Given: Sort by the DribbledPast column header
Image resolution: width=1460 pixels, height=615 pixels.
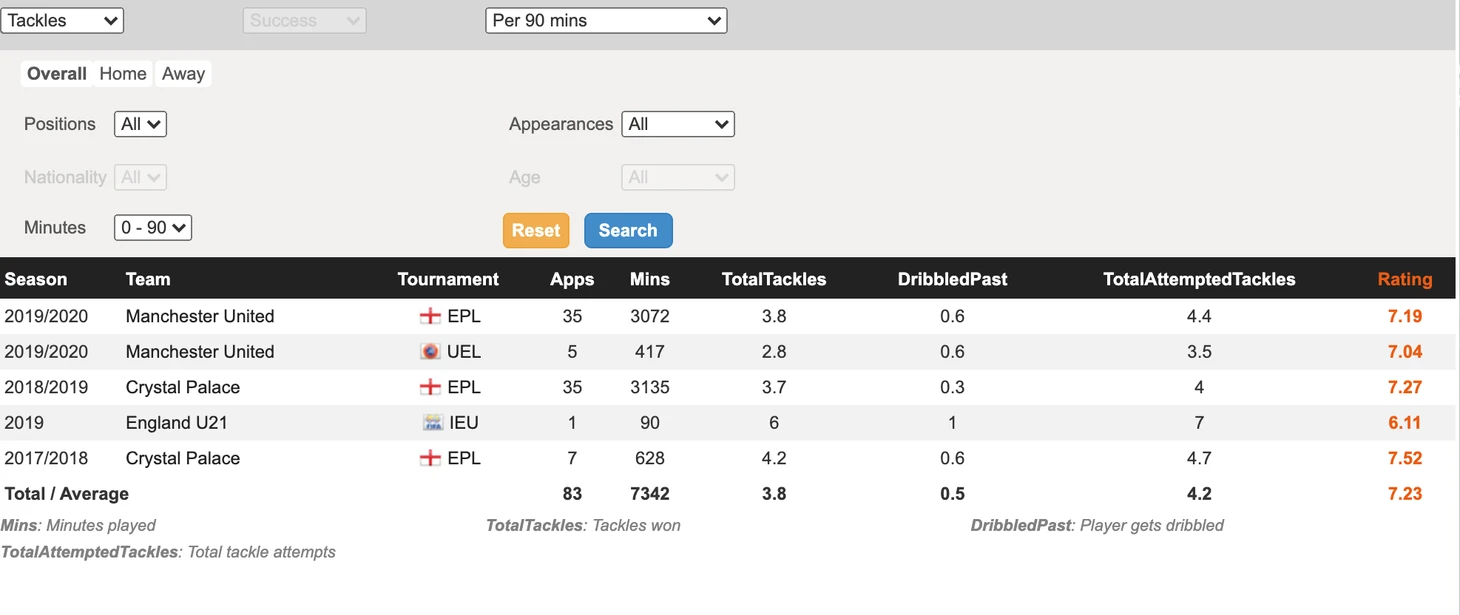Looking at the screenshot, I should pyautogui.click(x=952, y=280).
